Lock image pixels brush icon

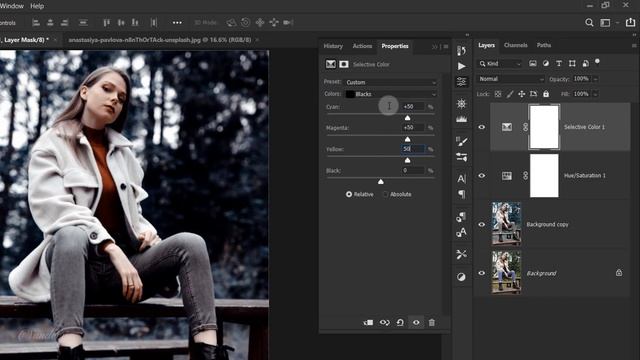[510, 94]
